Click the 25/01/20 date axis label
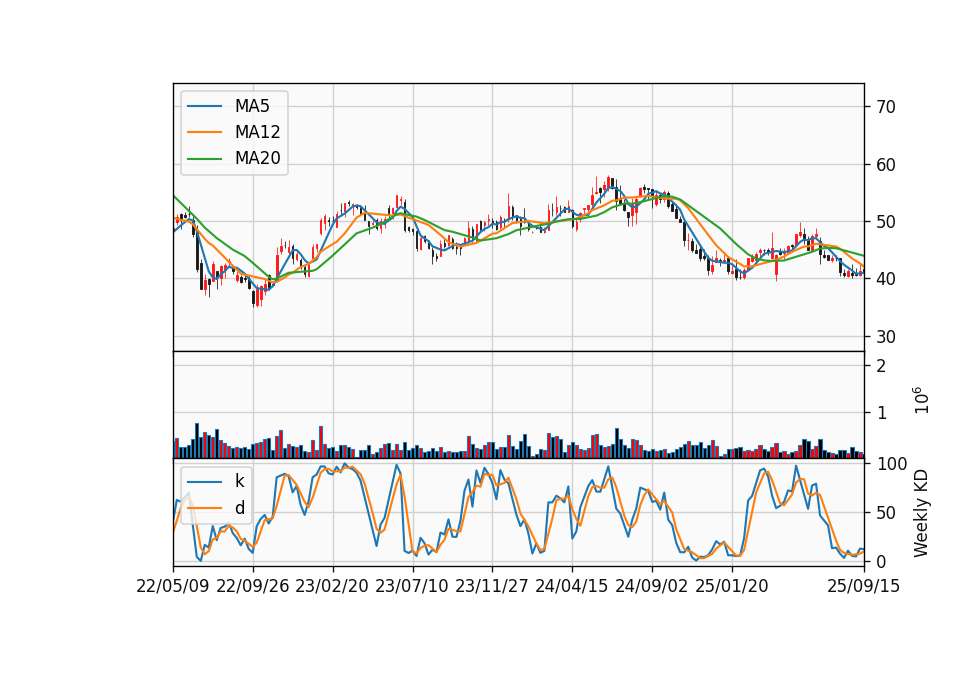Screen dimensions: 960x690 (732, 586)
